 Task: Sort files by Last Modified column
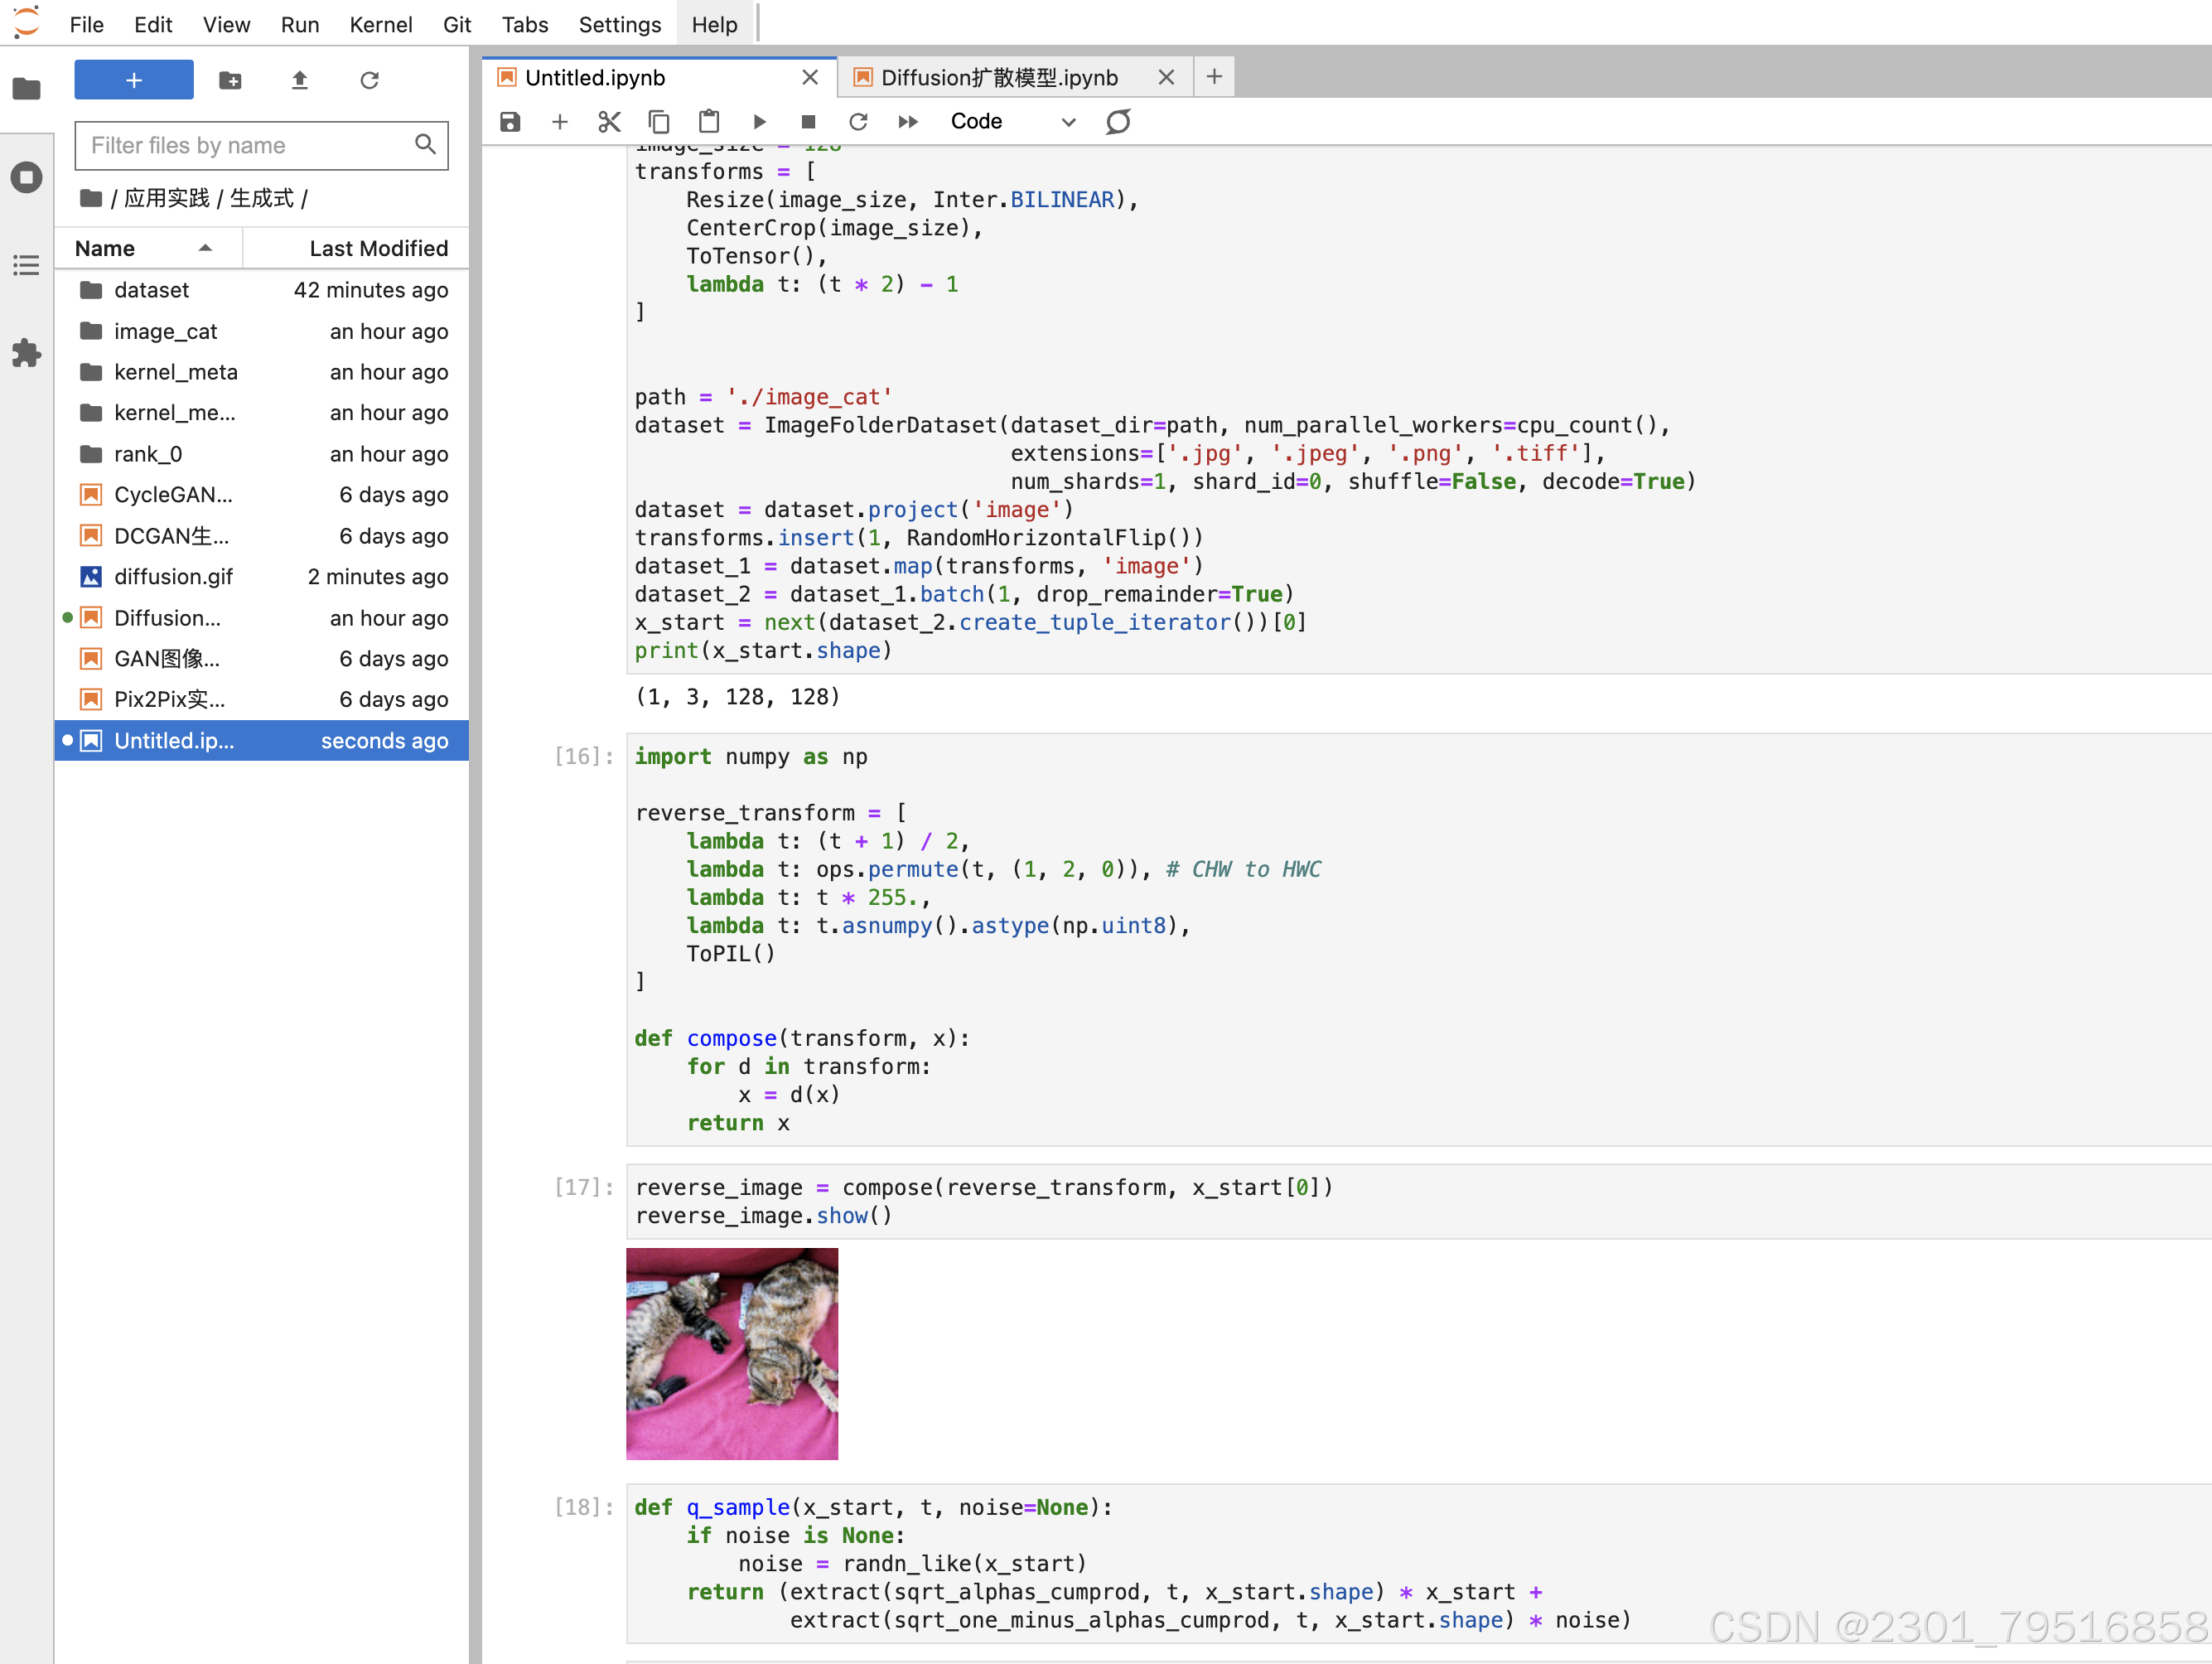377,248
